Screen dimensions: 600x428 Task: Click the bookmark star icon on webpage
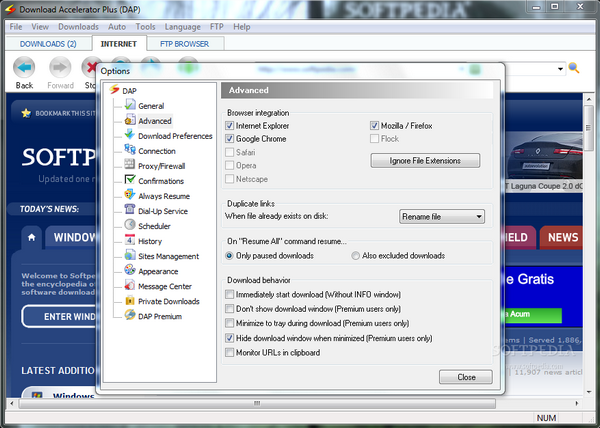(x=26, y=113)
